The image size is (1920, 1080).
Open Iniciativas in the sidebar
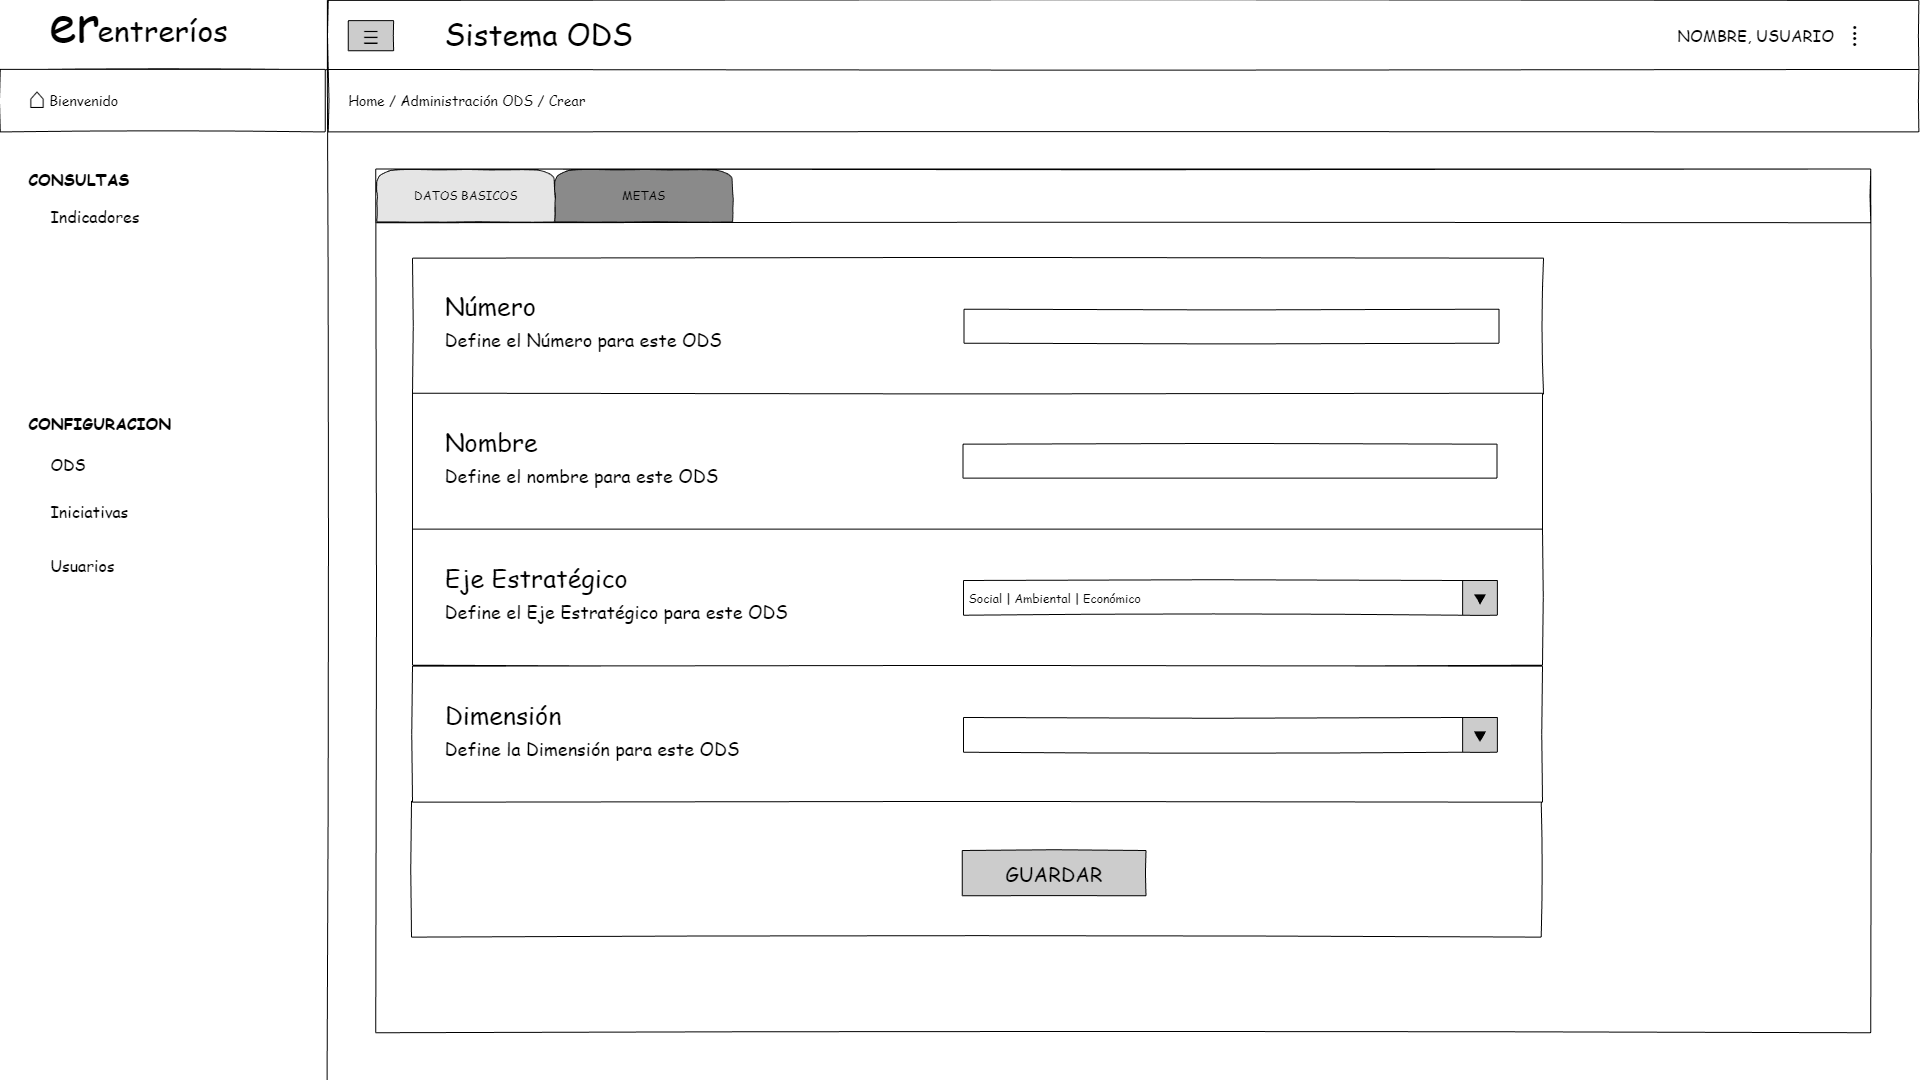89,513
